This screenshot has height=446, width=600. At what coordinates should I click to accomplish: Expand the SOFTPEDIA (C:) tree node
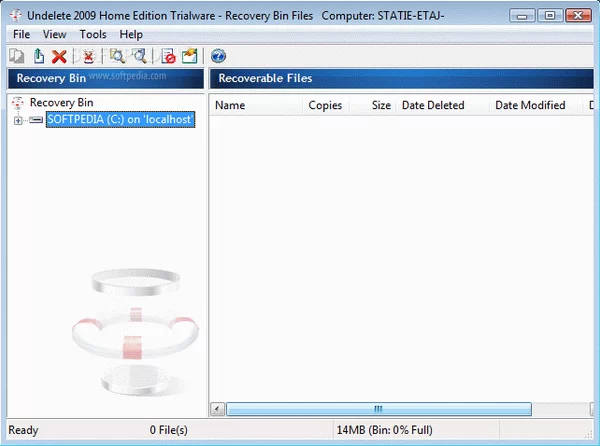point(18,120)
